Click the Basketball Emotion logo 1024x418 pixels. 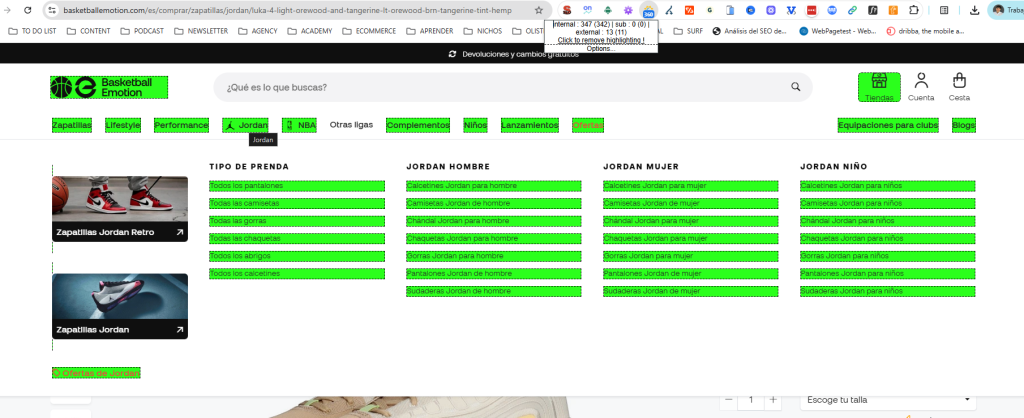(109, 87)
